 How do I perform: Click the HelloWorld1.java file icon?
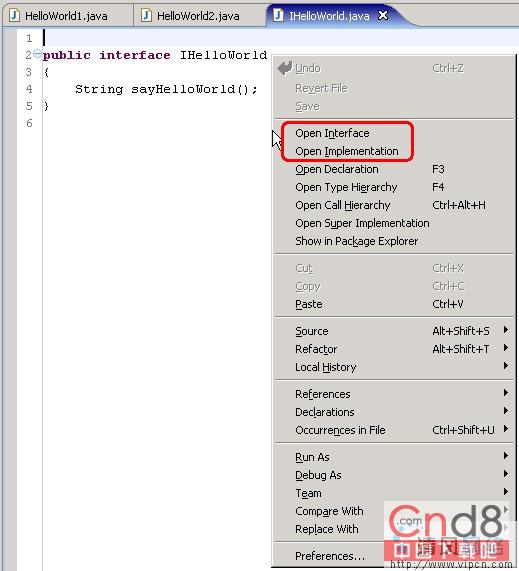coord(14,16)
